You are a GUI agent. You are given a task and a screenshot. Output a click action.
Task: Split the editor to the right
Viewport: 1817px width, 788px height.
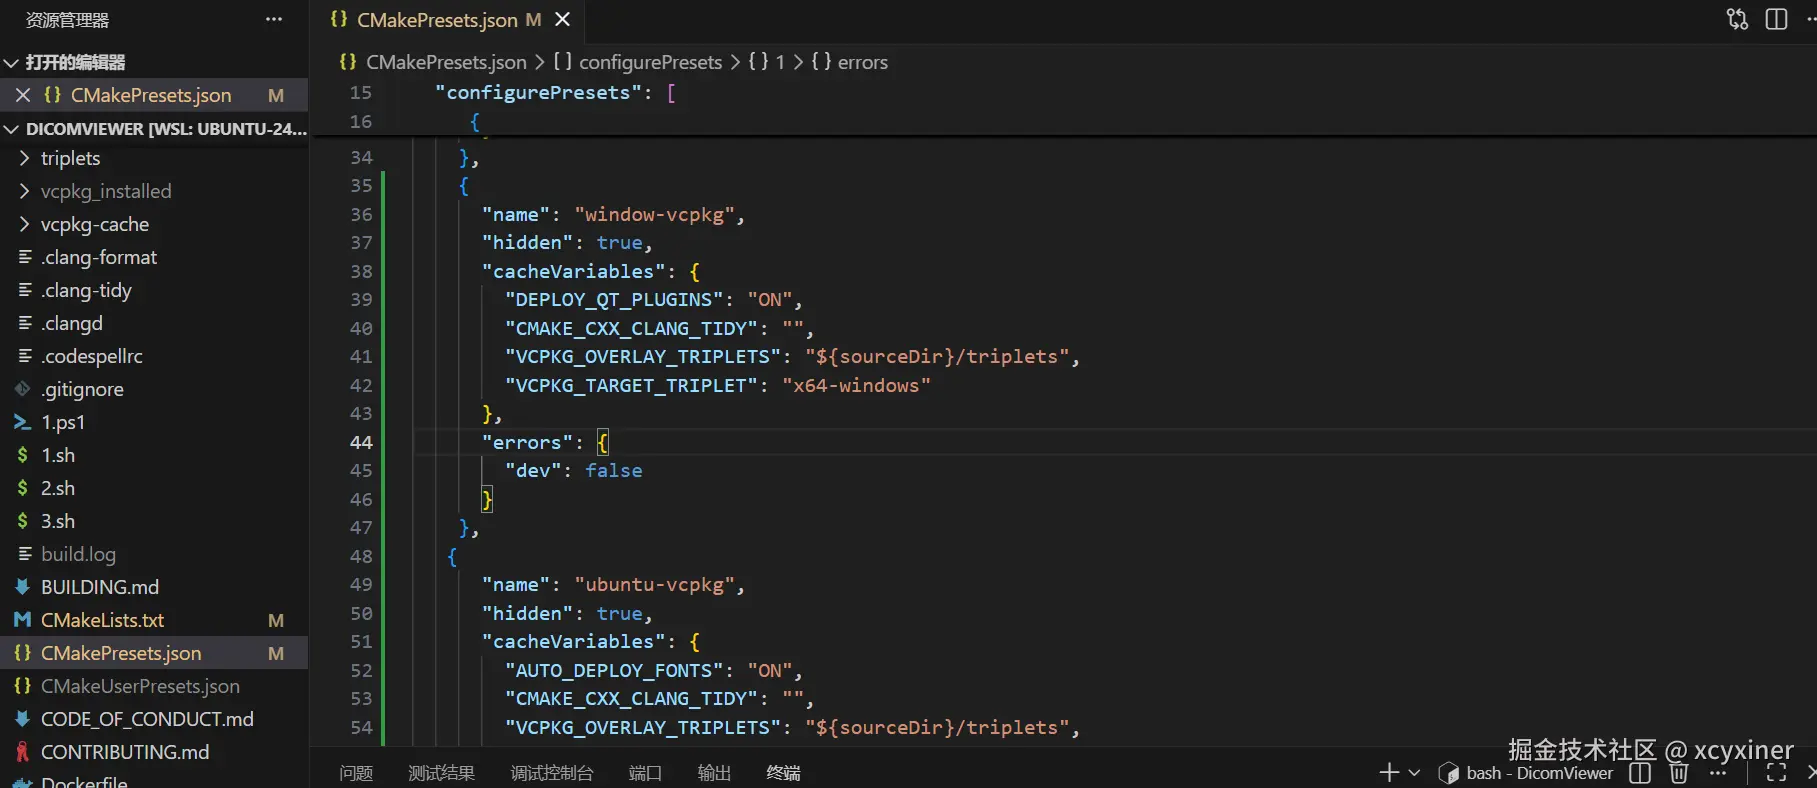tap(1776, 19)
